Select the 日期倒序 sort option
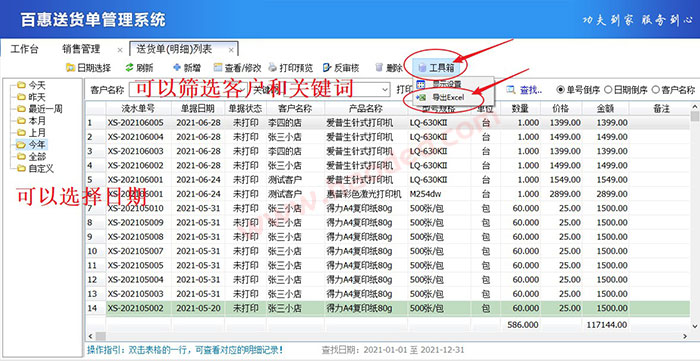This screenshot has width=700, height=361. click(x=625, y=90)
